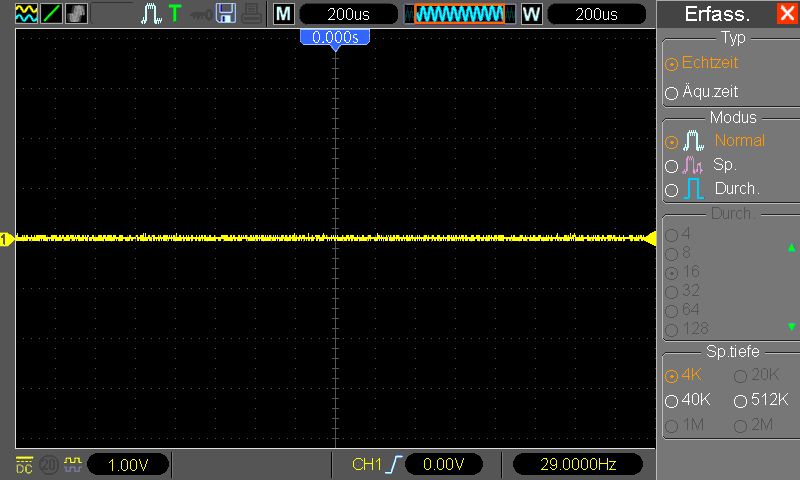Screen dimensions: 800x480
Task: Click the 20 bandwidth limit icon
Action: pos(49,465)
